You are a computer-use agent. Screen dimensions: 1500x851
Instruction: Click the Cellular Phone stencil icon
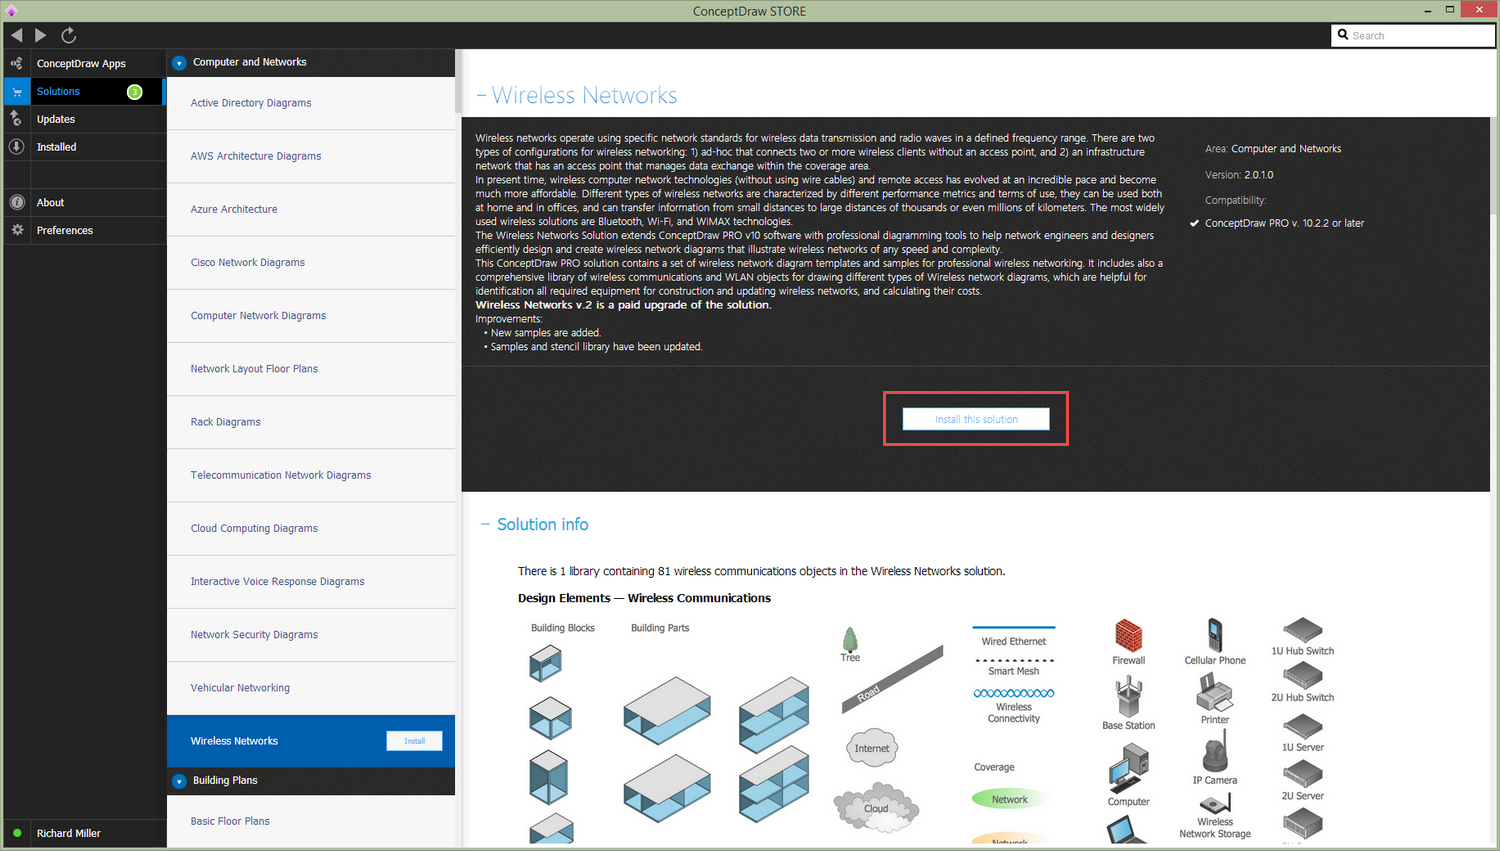tap(1215, 635)
